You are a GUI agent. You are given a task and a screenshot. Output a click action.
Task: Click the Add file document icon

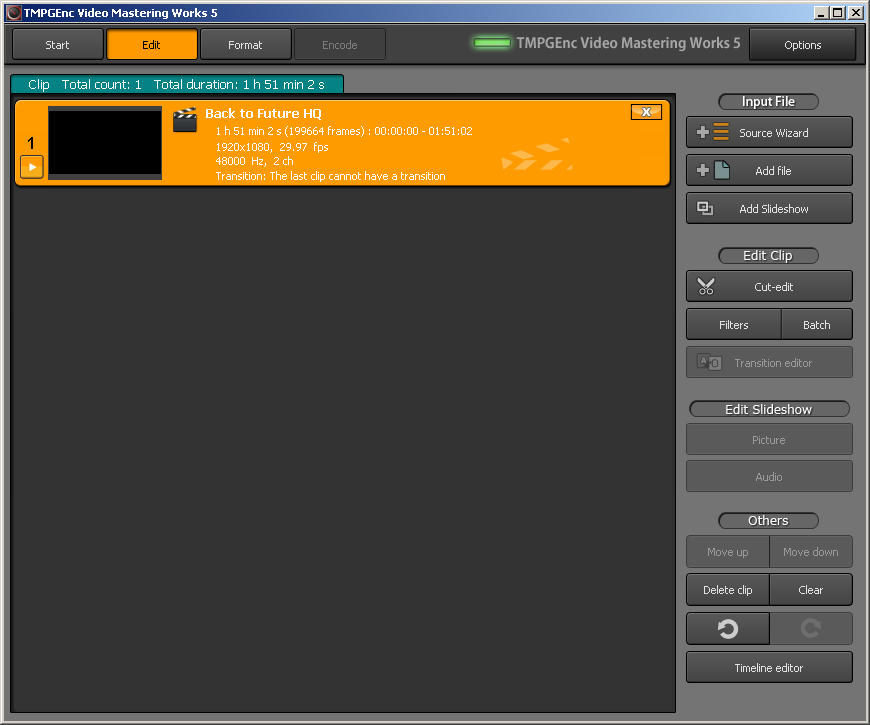(713, 170)
